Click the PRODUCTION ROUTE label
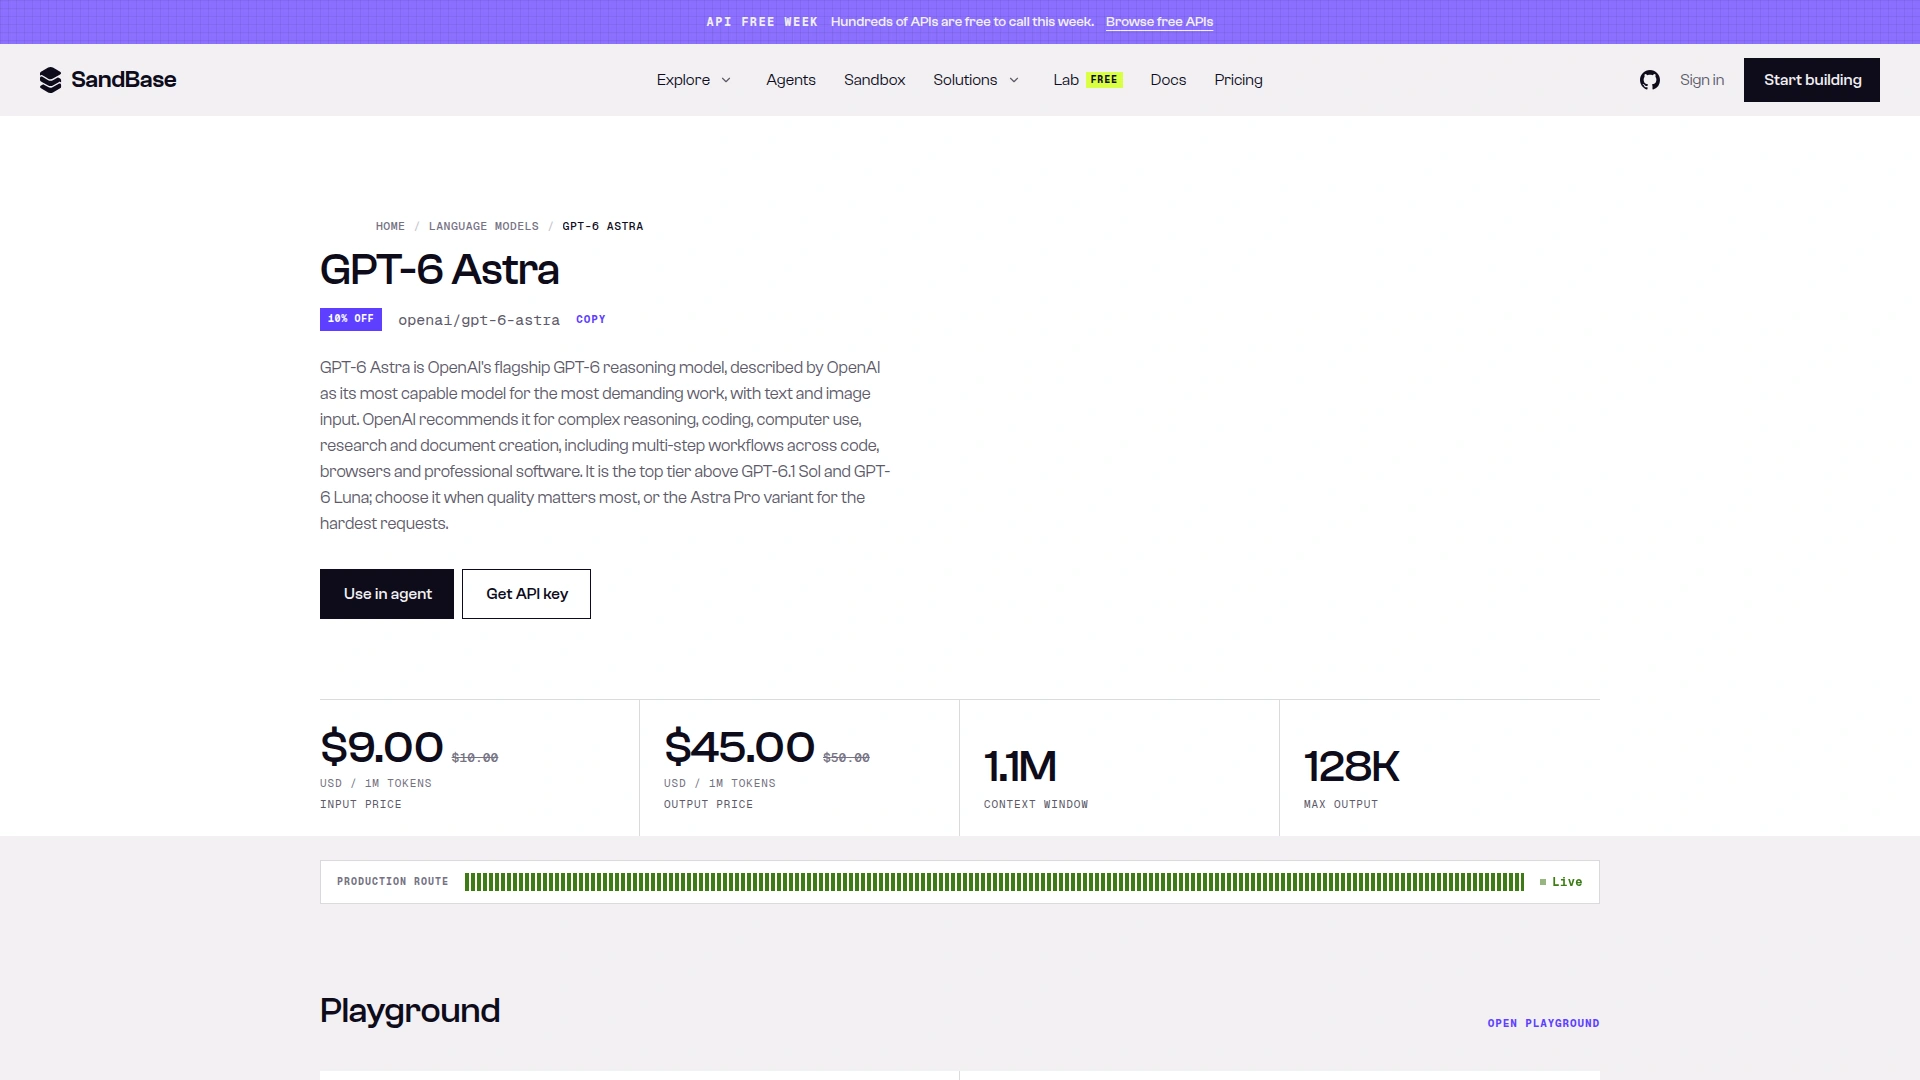Image resolution: width=1920 pixels, height=1080 pixels. 392,882
